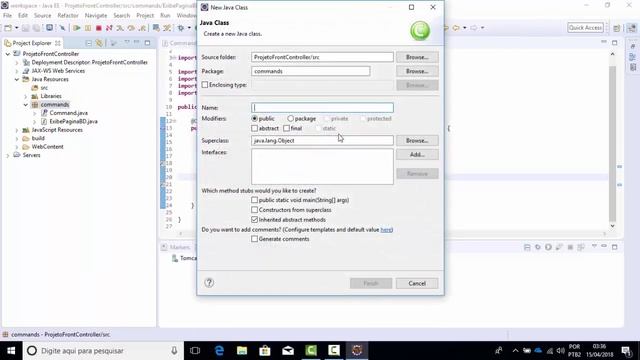Screen dimensions: 640x360
Task: Select Command.java in Project Explorer
Action: point(69,113)
